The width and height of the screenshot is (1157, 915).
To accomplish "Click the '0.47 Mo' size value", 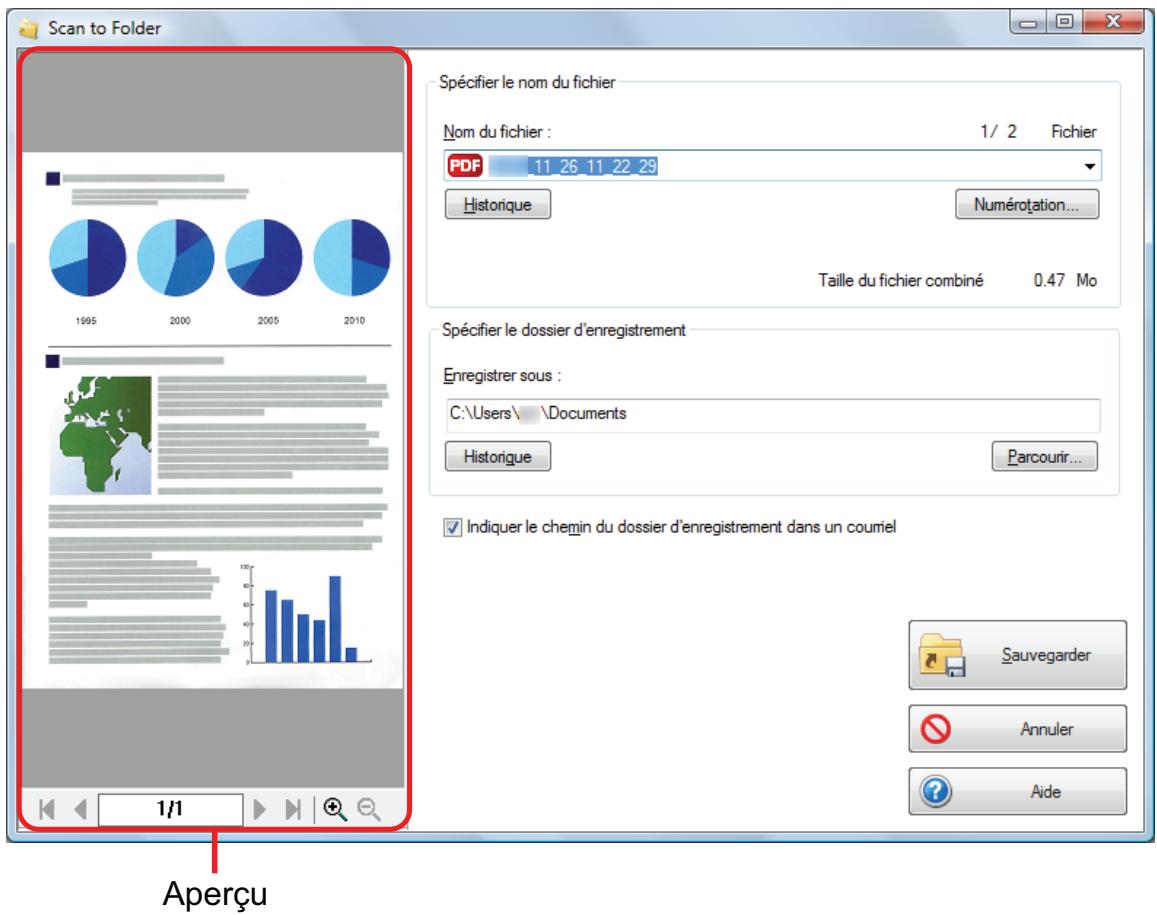I will pos(1065,280).
